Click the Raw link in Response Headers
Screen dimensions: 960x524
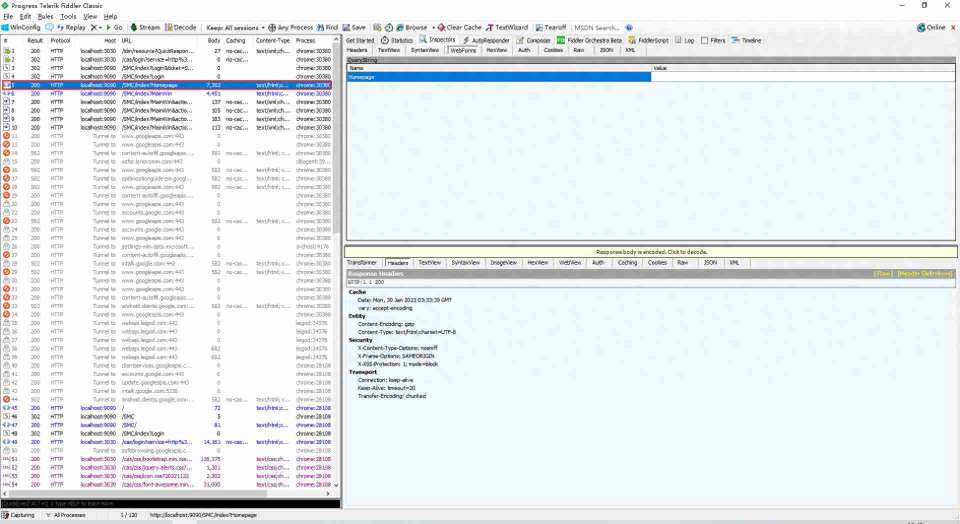(883, 274)
